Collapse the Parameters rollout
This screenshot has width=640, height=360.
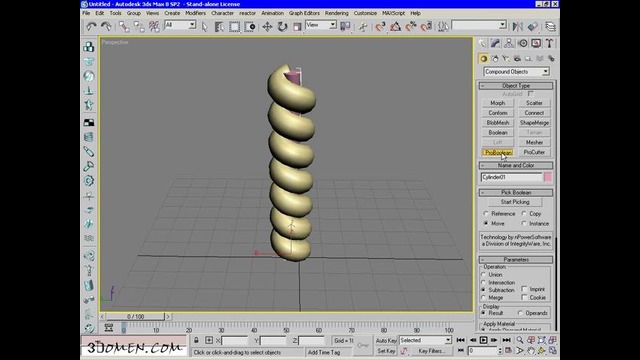click(516, 260)
